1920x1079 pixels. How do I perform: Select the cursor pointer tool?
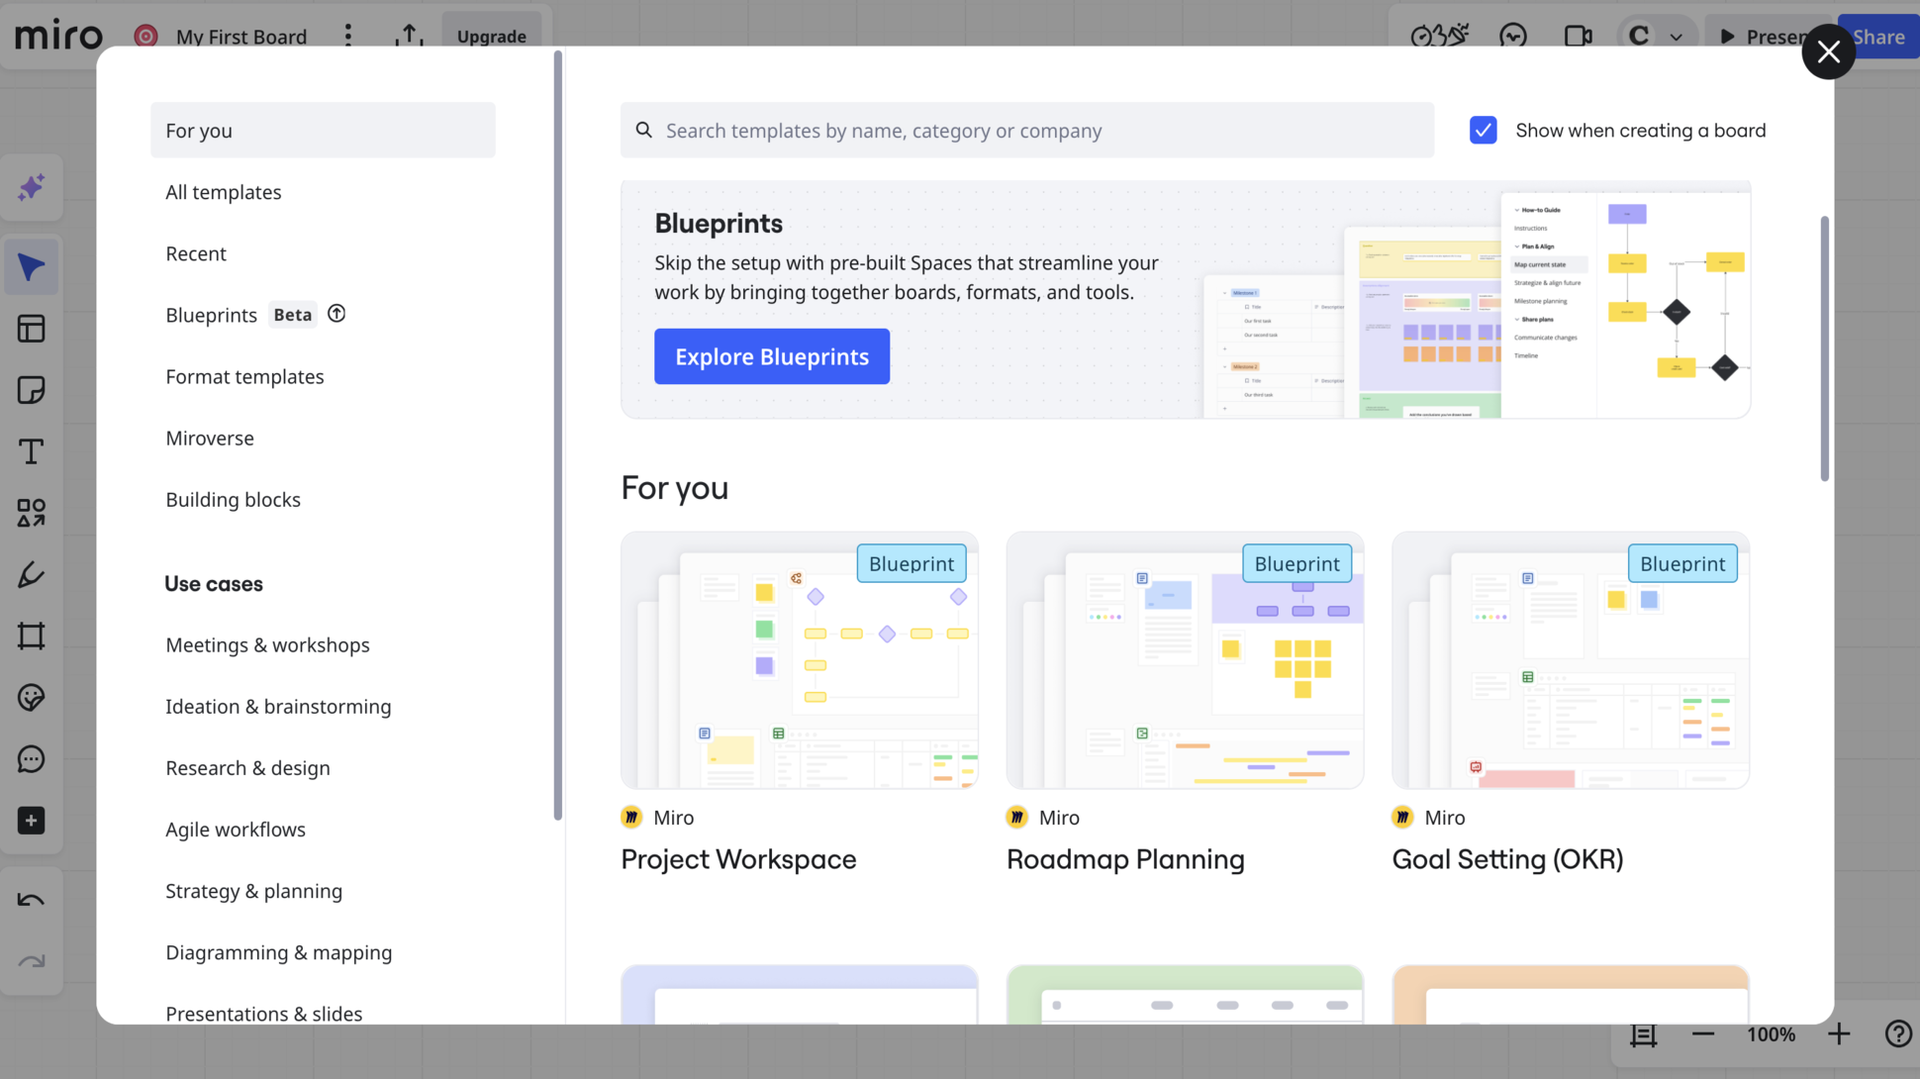click(31, 267)
